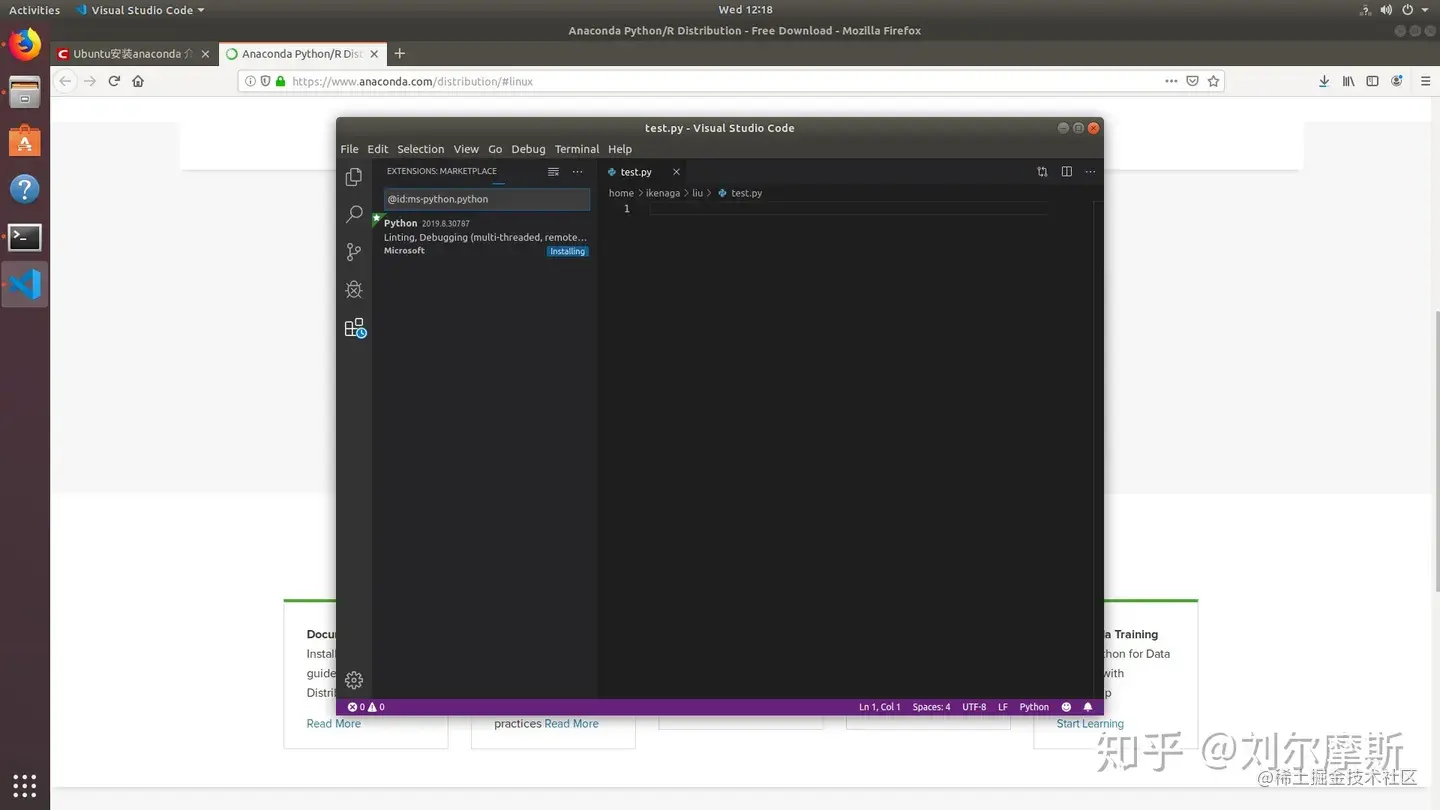Open the Explorer view in VS Code

[x=354, y=177]
